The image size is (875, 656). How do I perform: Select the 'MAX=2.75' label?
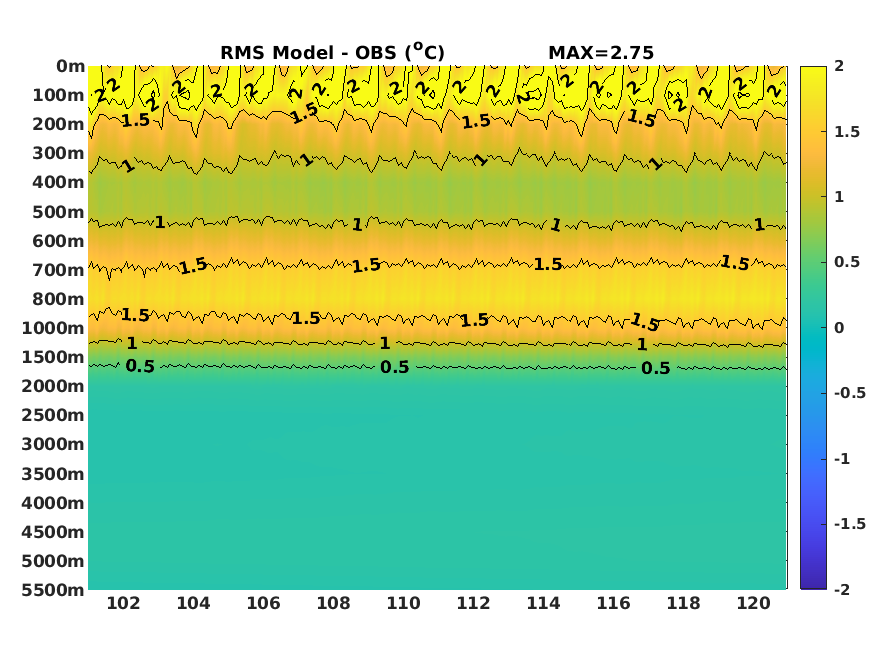600,52
